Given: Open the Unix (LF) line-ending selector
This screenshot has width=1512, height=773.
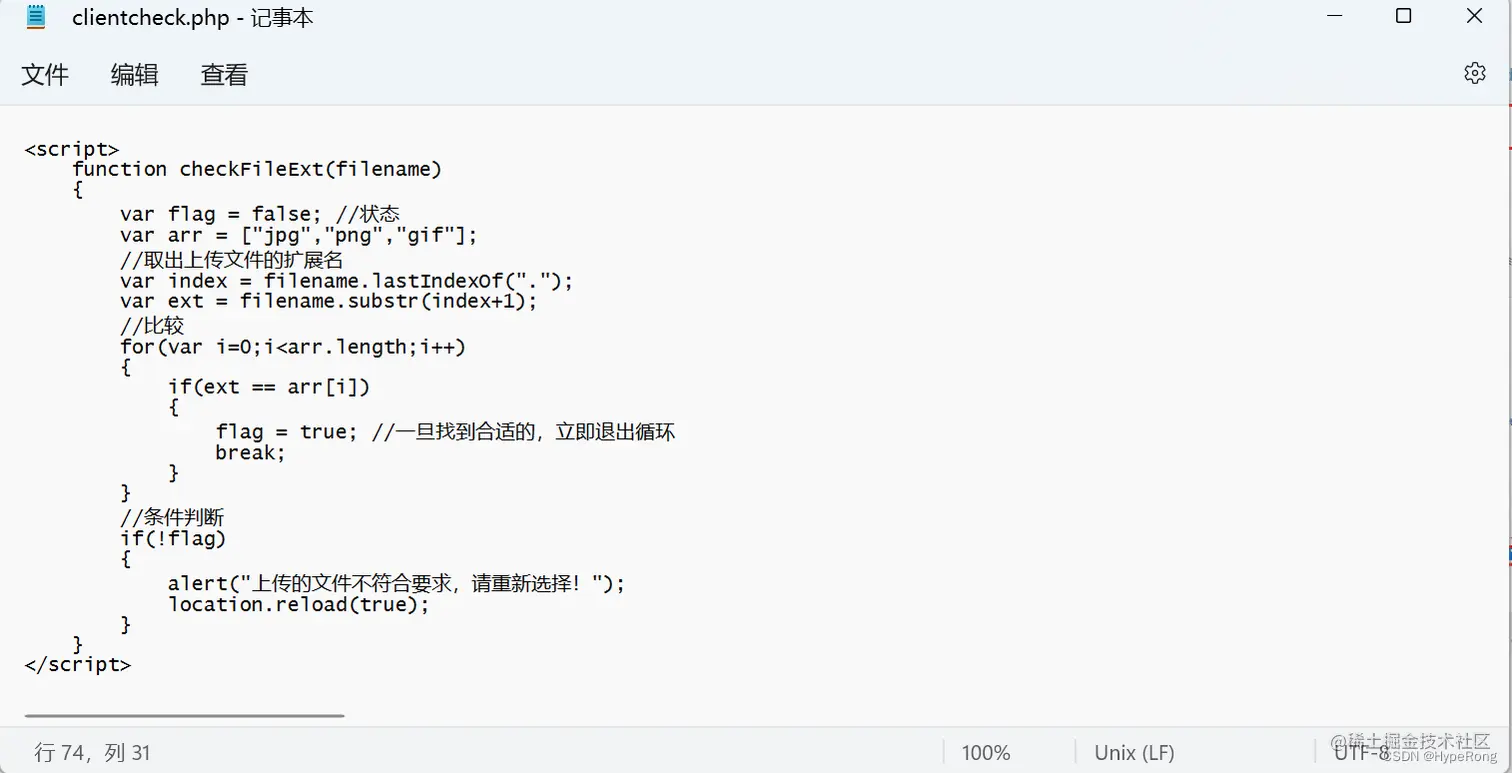Looking at the screenshot, I should [x=1133, y=751].
